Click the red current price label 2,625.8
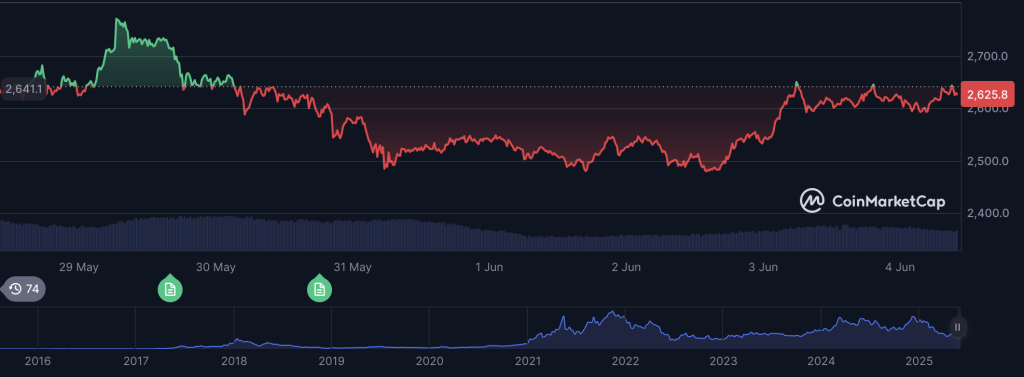The height and width of the screenshot is (377, 1024). point(987,95)
